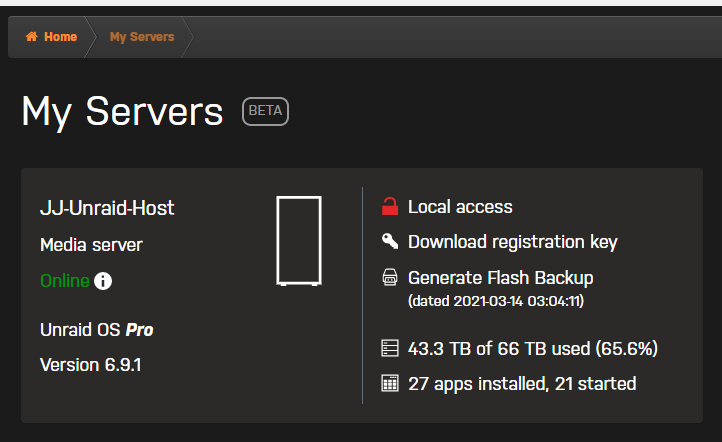The image size is (722, 442).
Task: Click the Home house icon in breadcrumb
Action: tap(32, 36)
